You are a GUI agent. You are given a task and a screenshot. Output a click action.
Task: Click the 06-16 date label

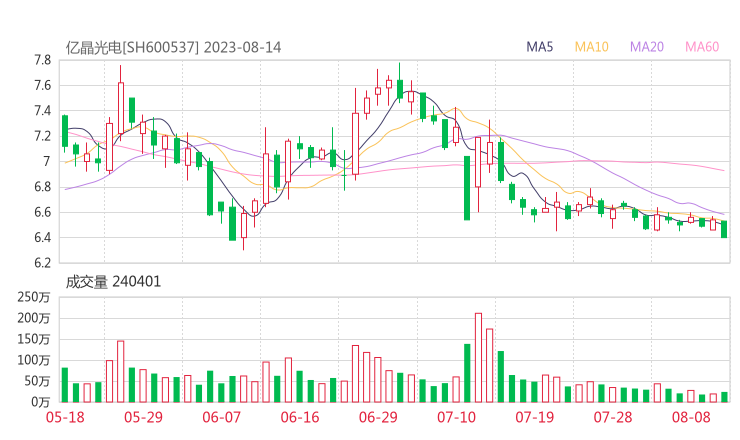point(300,417)
